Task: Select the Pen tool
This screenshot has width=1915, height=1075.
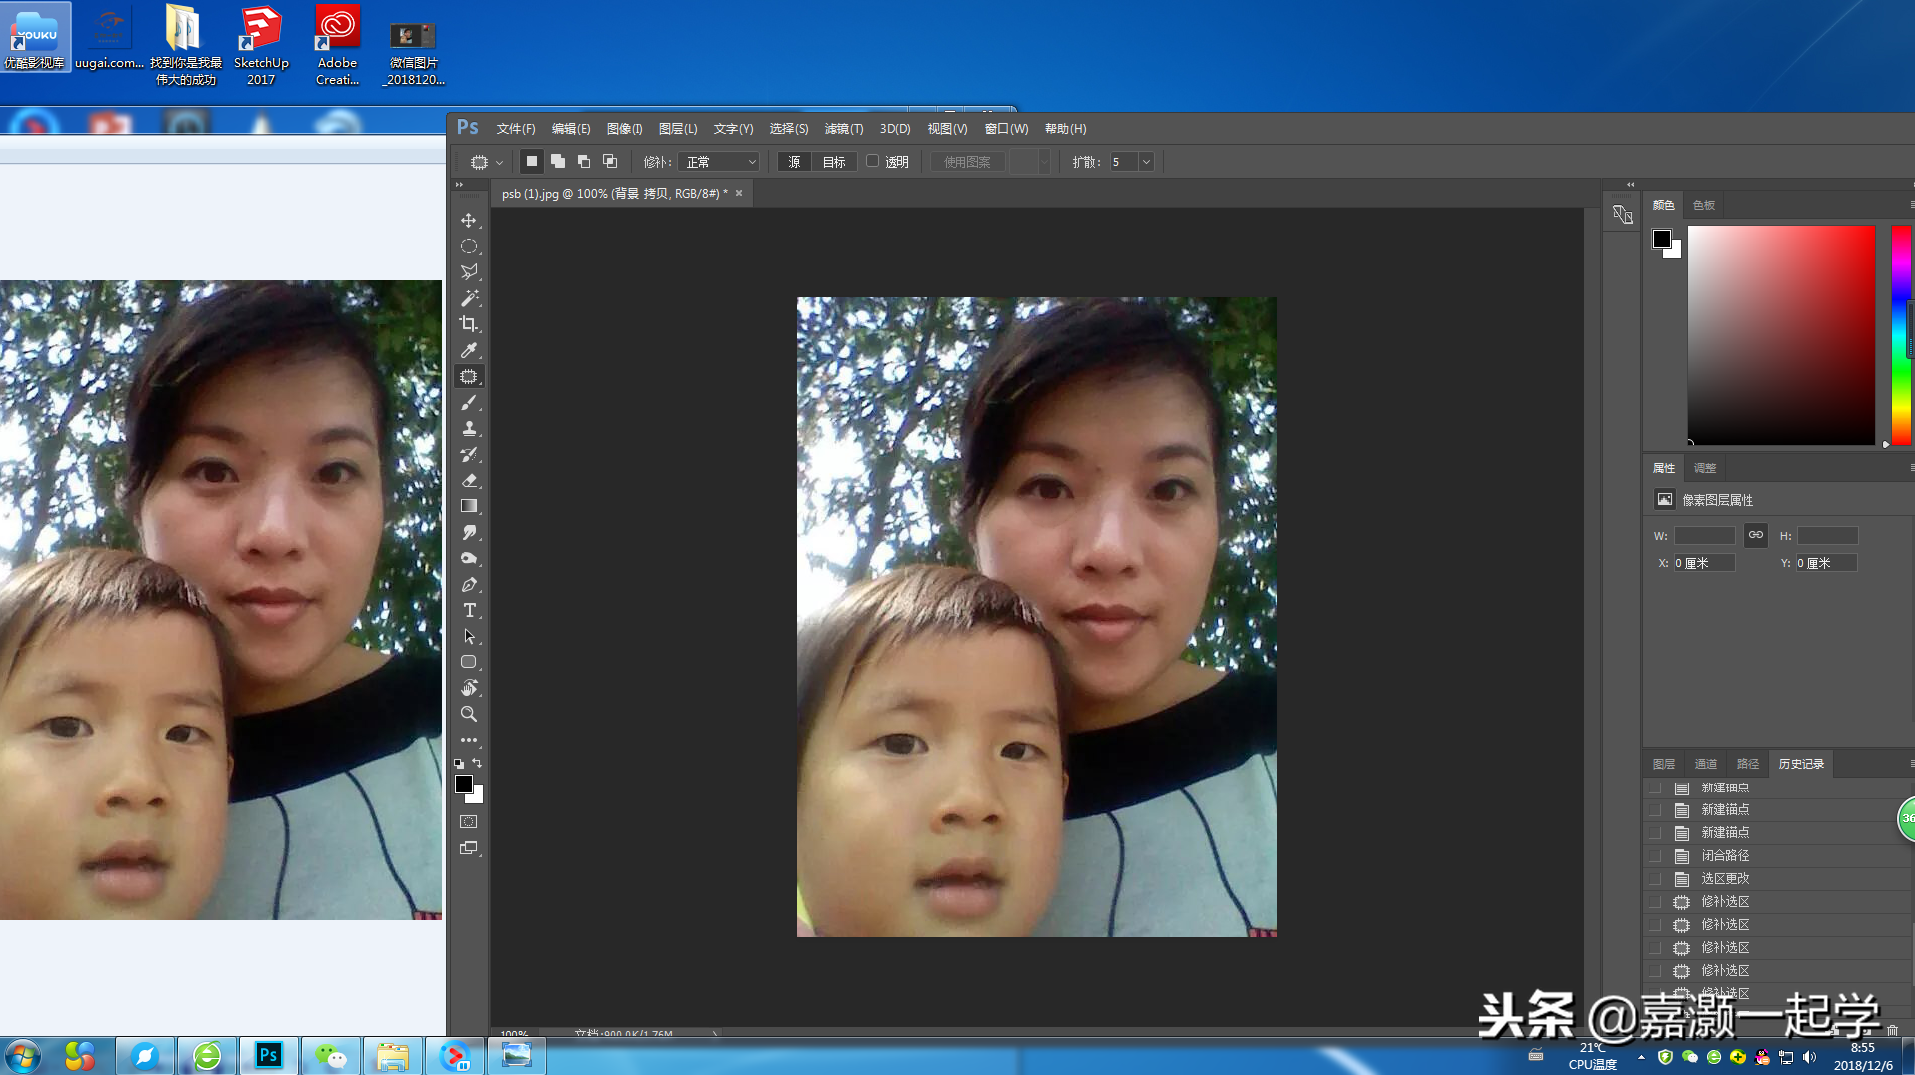Action: click(x=468, y=584)
